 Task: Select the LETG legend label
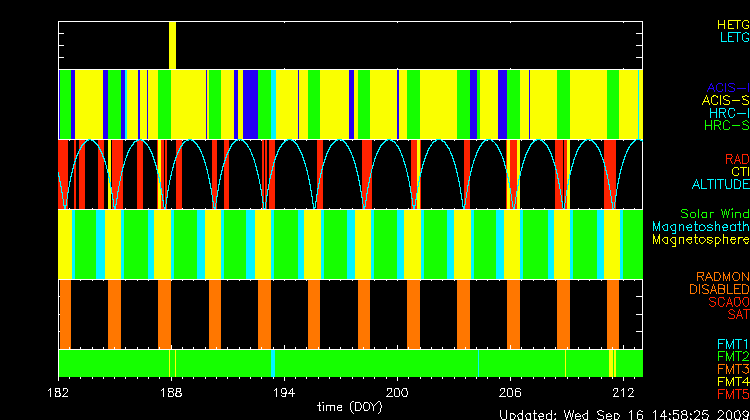[732, 37]
